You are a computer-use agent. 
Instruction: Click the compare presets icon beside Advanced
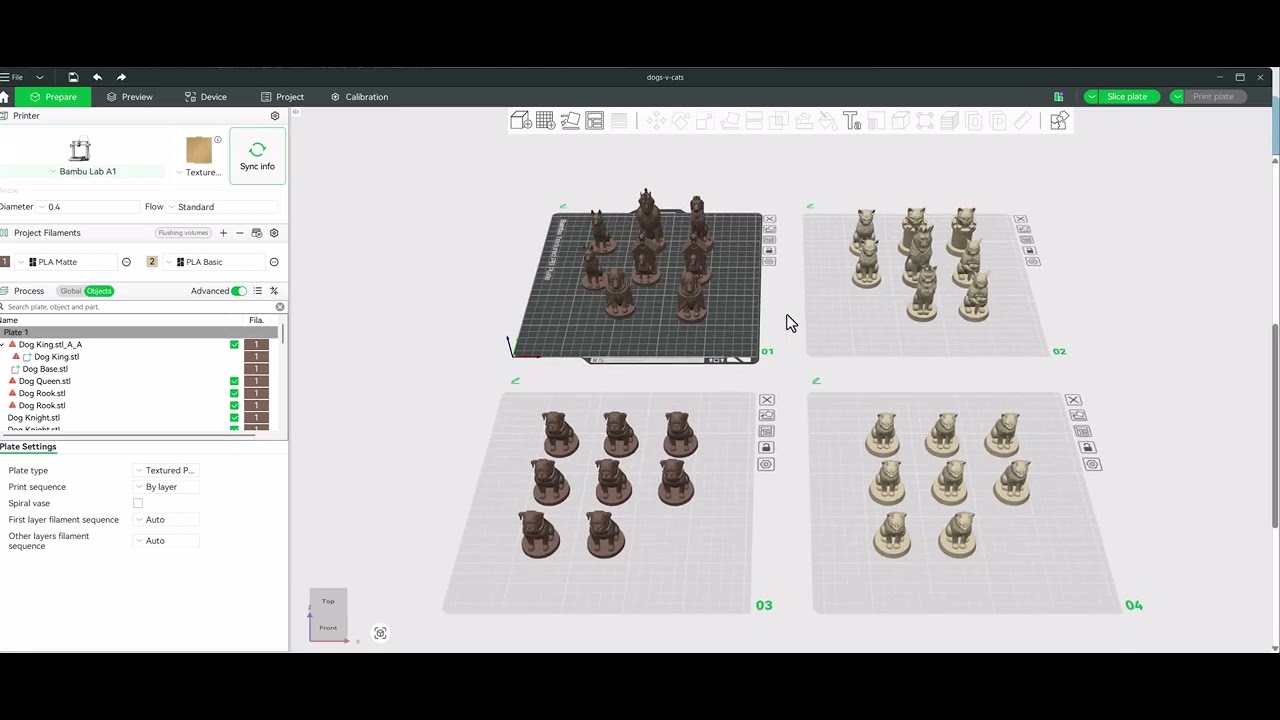click(x=274, y=291)
